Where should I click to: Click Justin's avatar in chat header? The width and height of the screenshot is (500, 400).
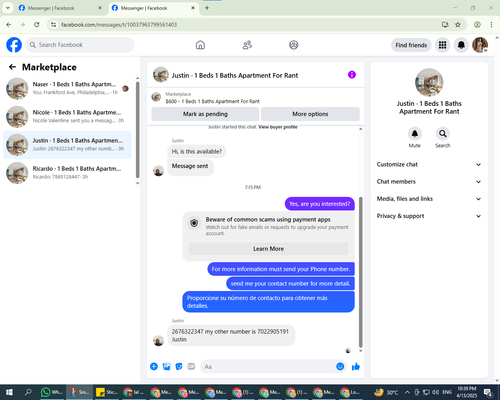(161, 75)
